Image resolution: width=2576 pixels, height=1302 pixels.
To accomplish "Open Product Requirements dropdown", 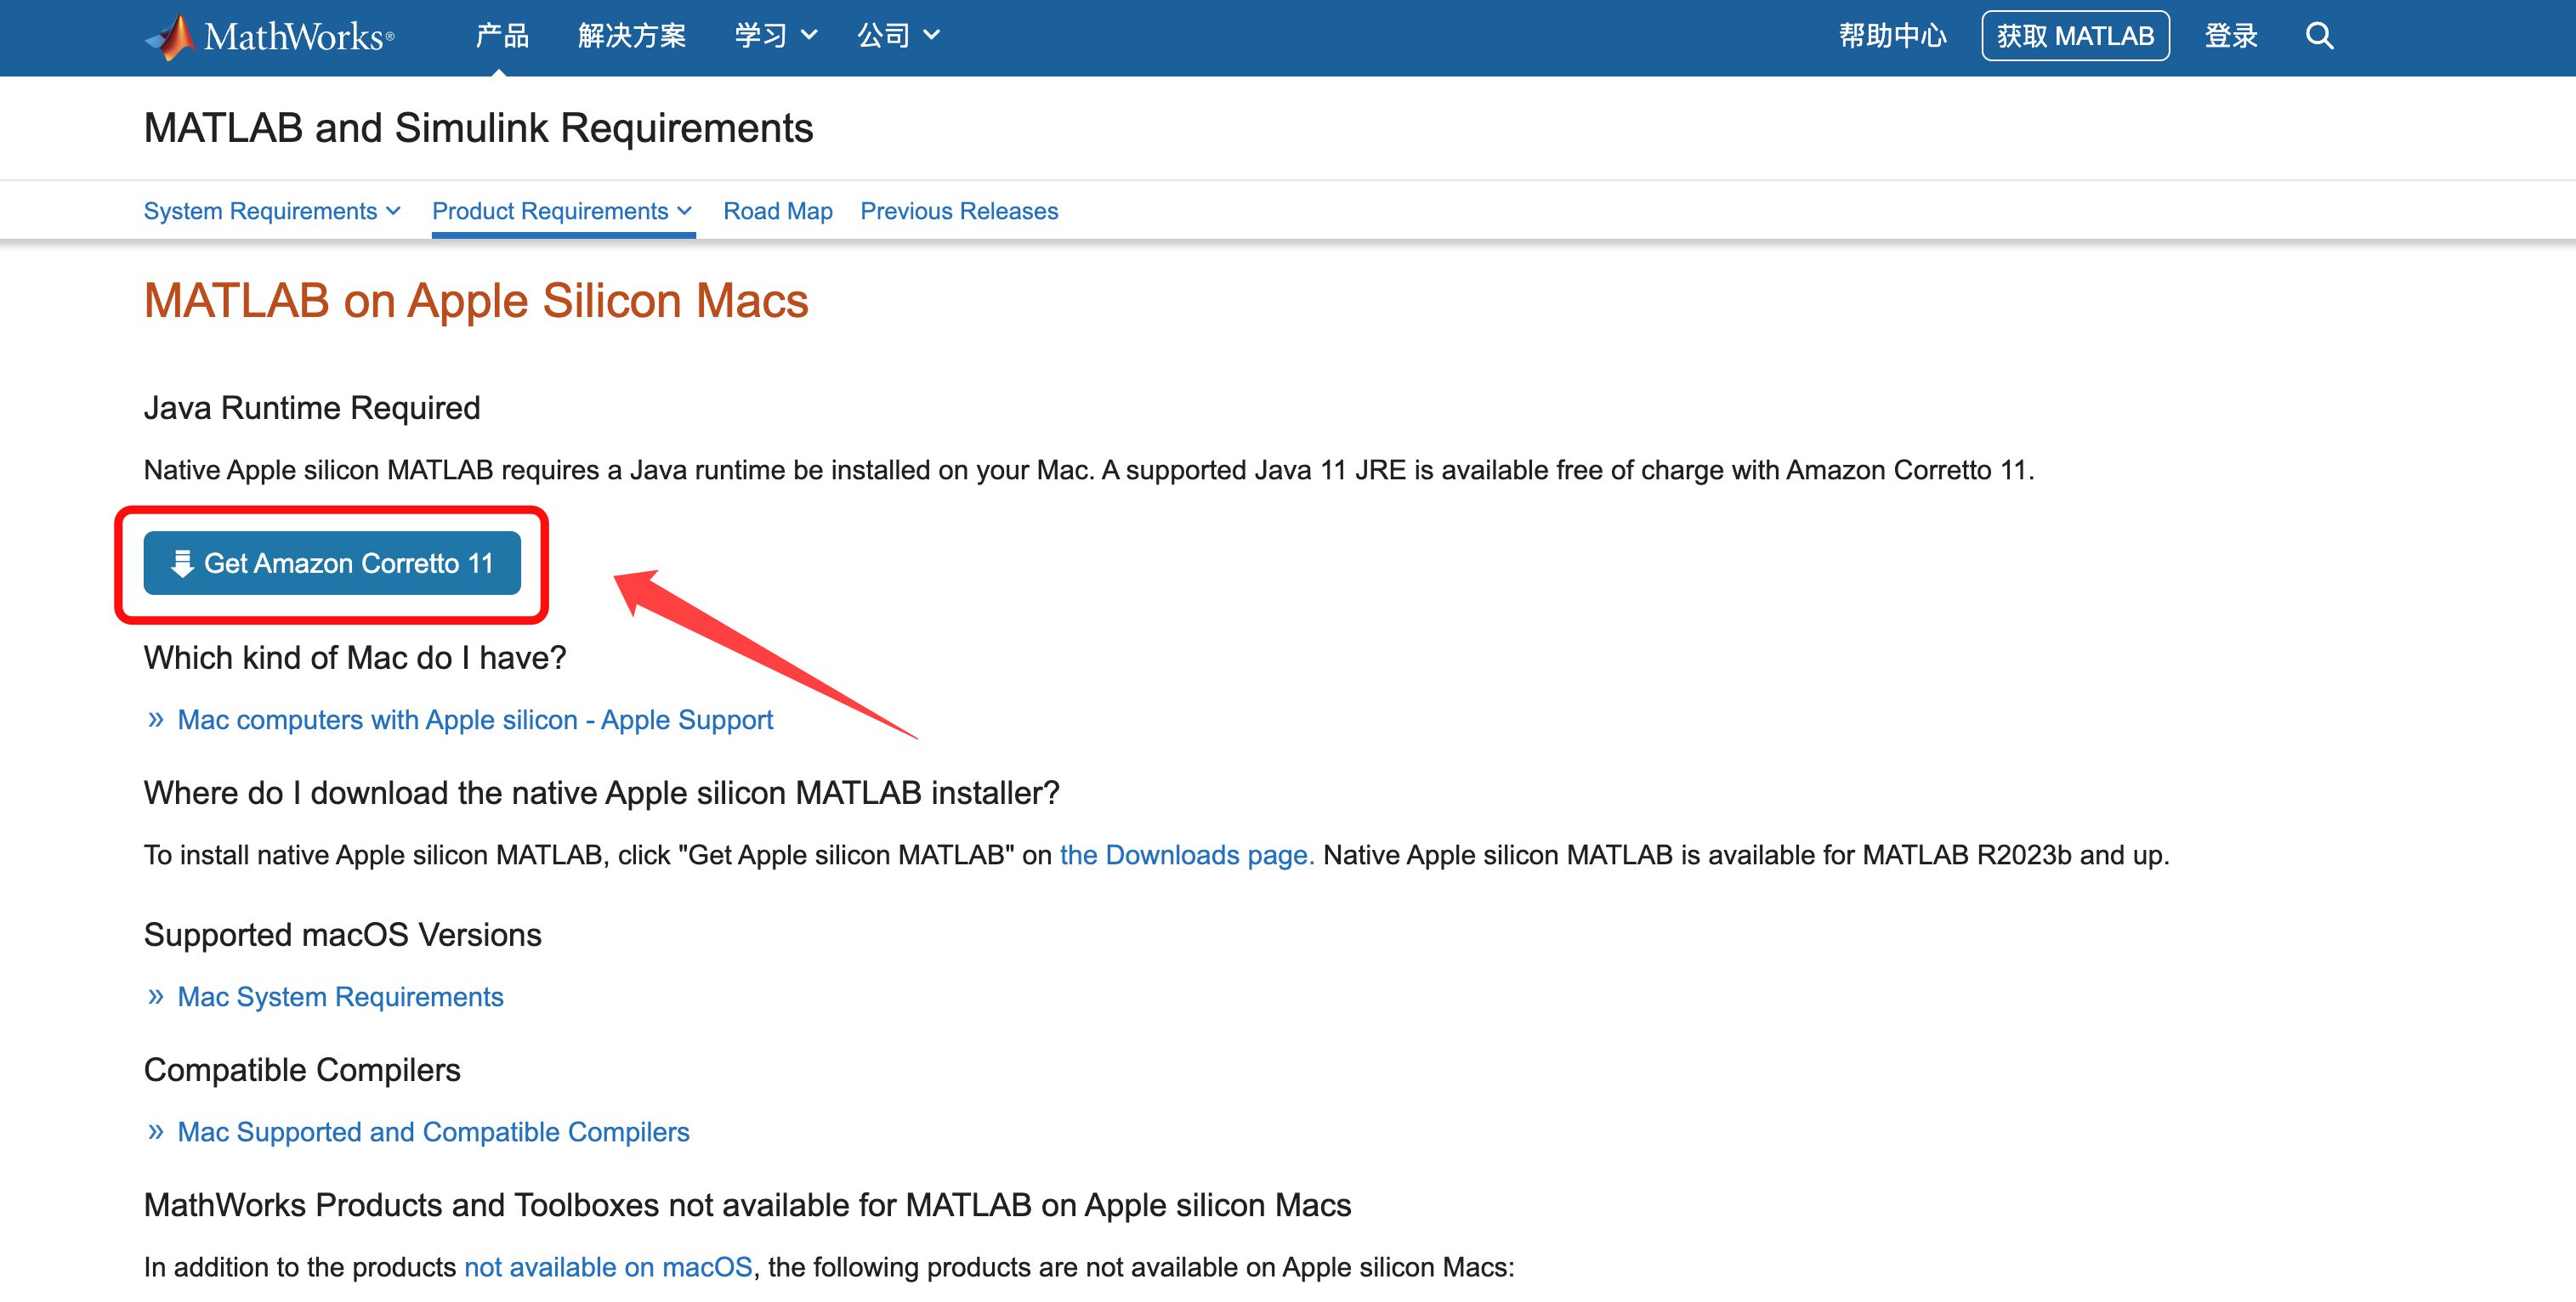I will 562,211.
